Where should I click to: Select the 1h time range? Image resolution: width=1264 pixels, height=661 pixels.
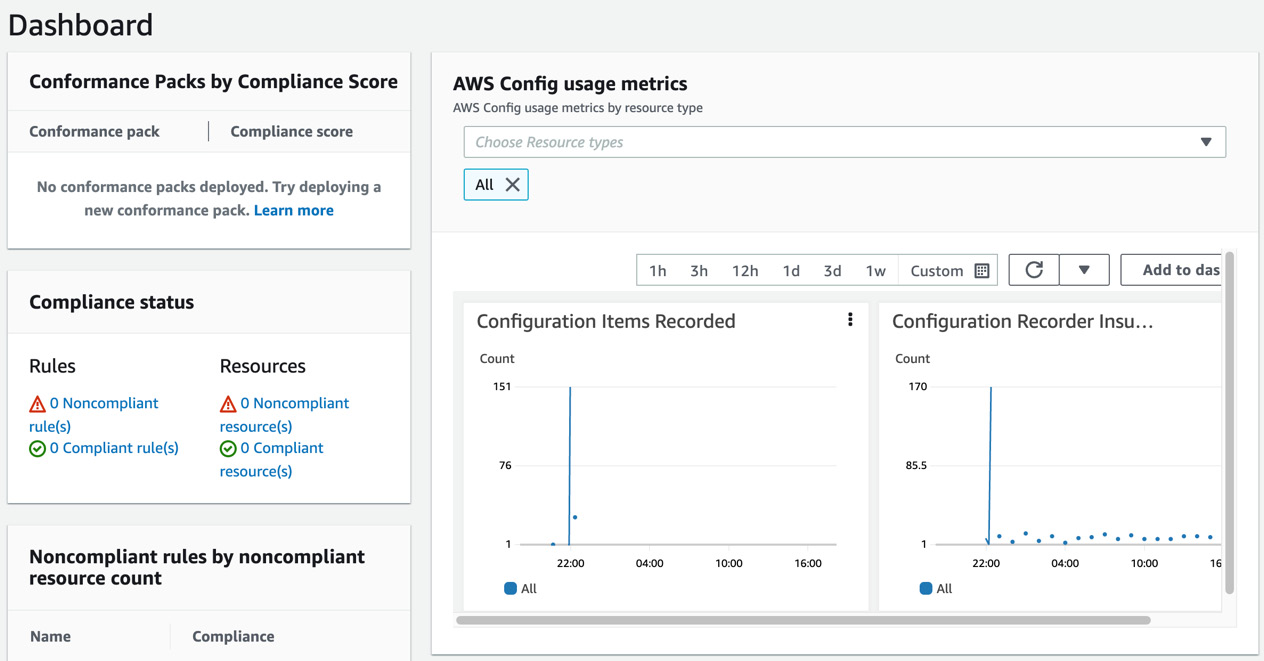point(657,271)
